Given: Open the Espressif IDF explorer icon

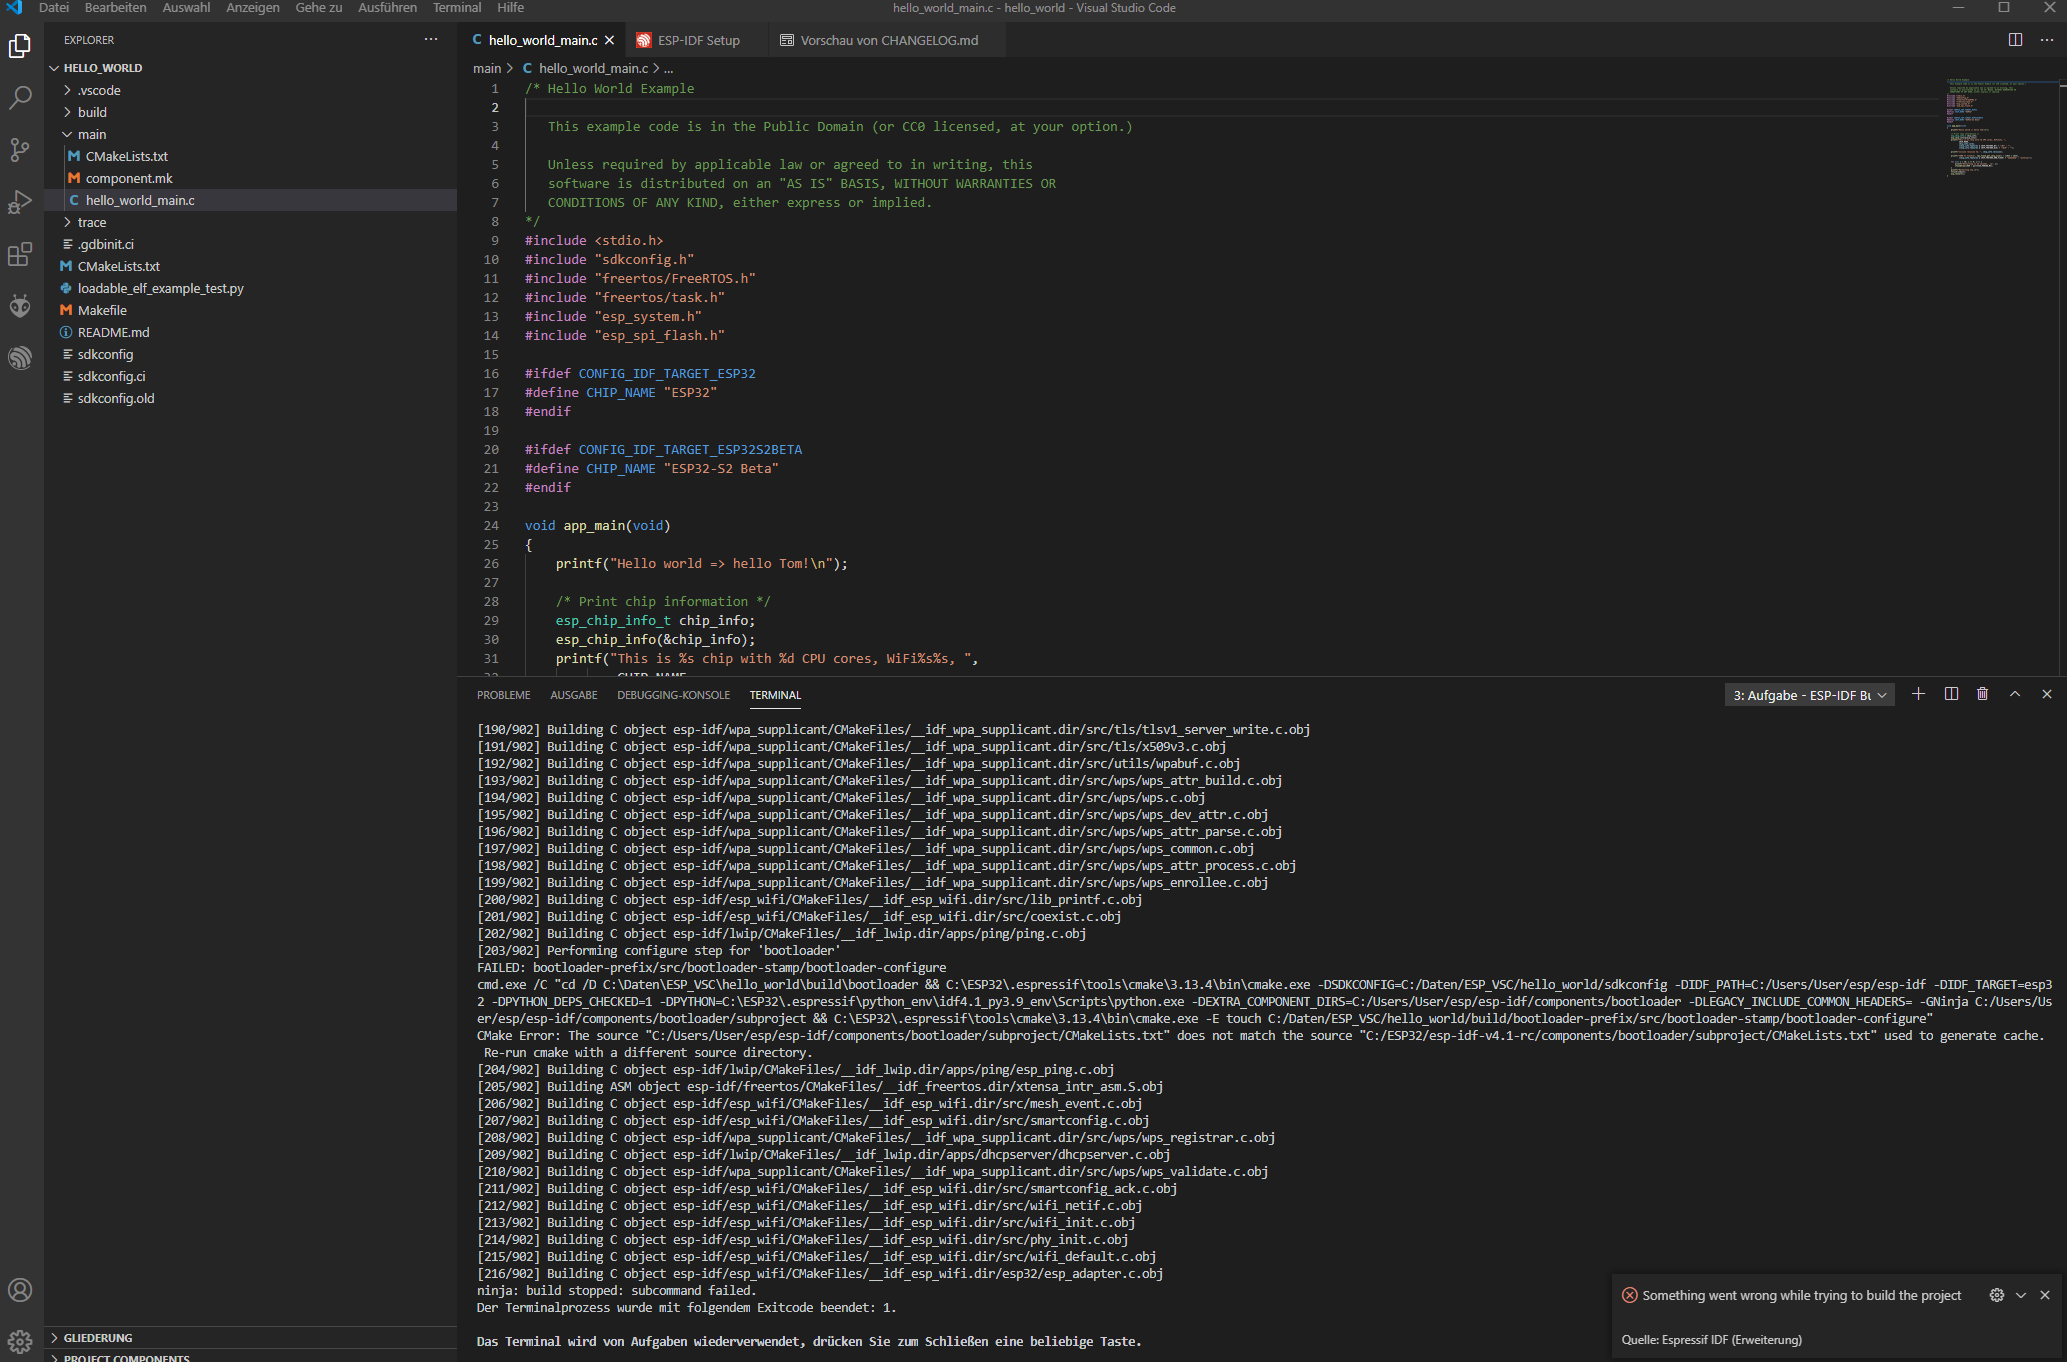Looking at the screenshot, I should point(20,357).
